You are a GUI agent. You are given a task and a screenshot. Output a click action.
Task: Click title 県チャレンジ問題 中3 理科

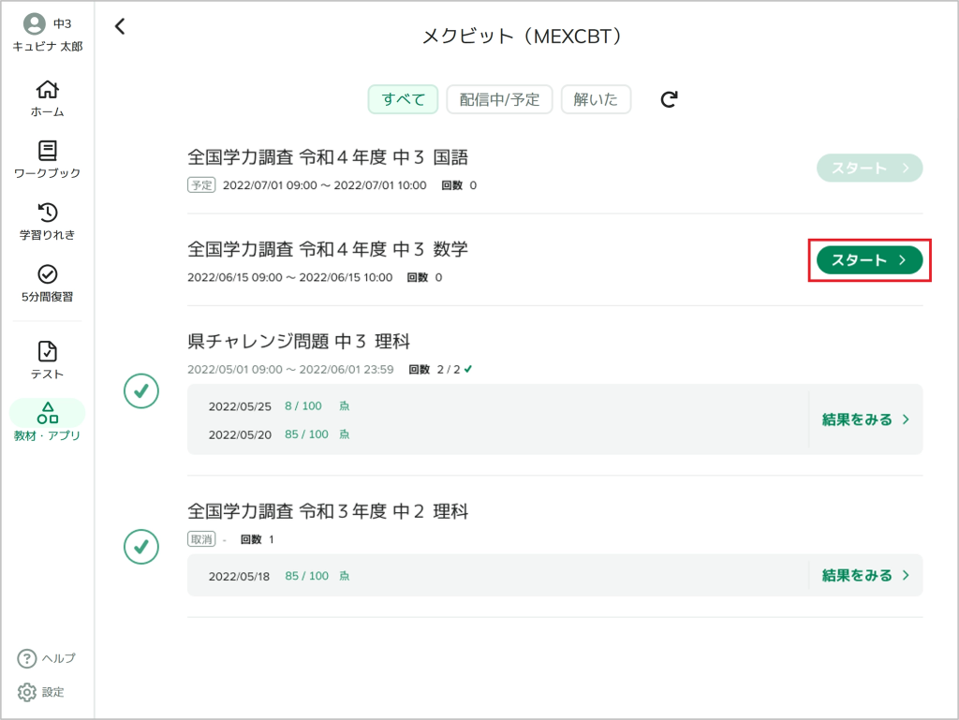coord(298,341)
